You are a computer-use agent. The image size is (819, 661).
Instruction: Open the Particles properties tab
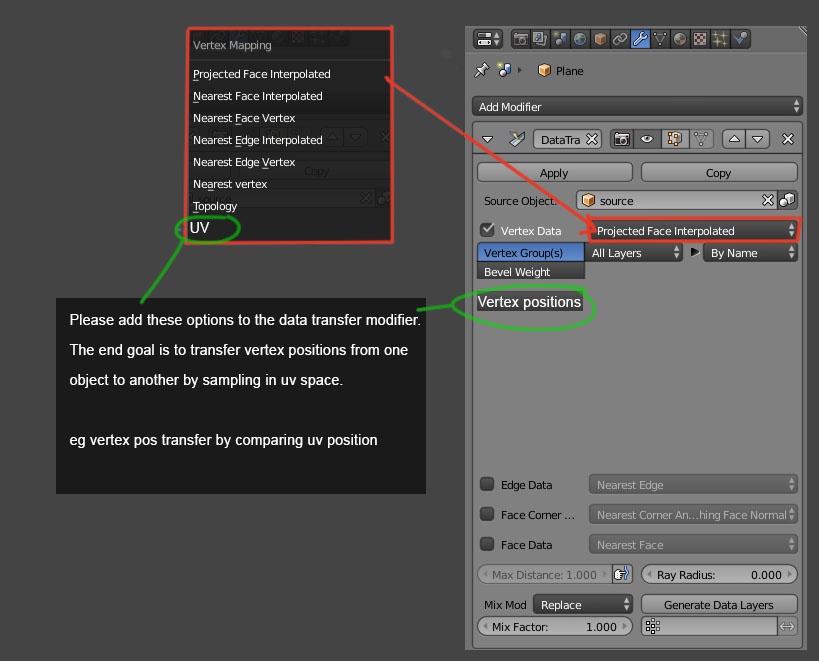(720, 39)
